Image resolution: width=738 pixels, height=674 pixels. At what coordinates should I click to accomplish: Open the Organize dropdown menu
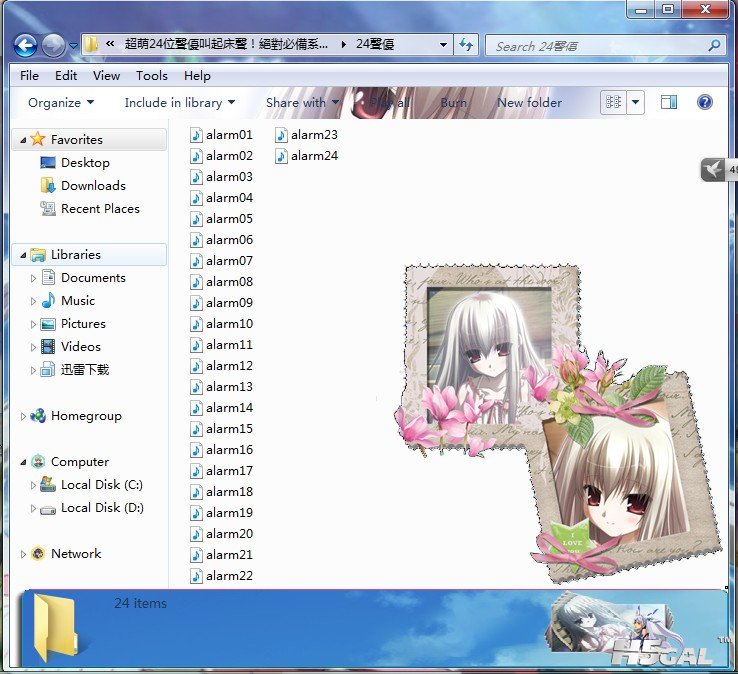[x=61, y=102]
